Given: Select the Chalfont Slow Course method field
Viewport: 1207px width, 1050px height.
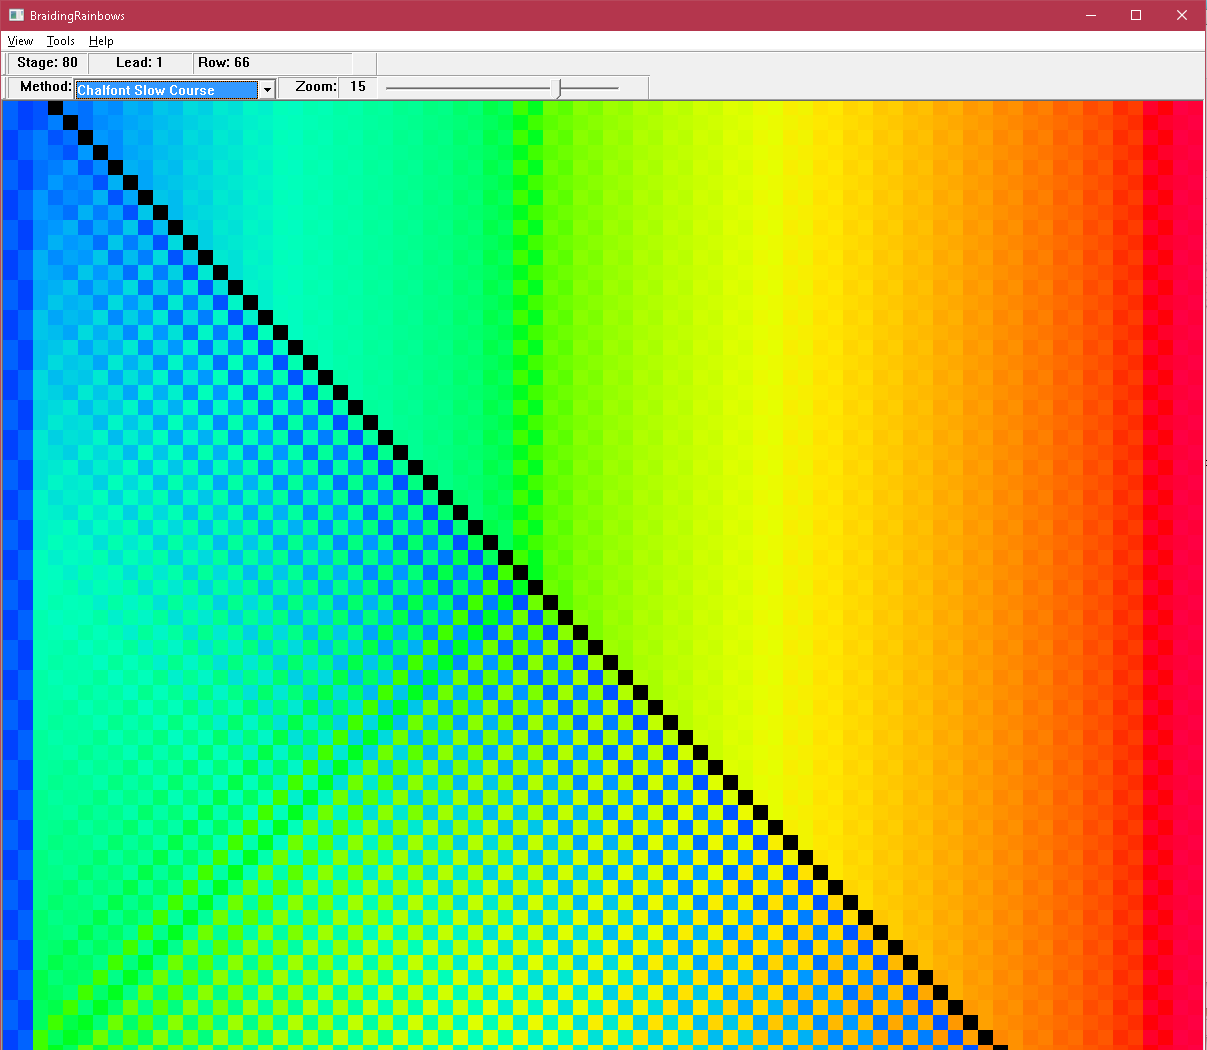Looking at the screenshot, I should click(x=166, y=90).
